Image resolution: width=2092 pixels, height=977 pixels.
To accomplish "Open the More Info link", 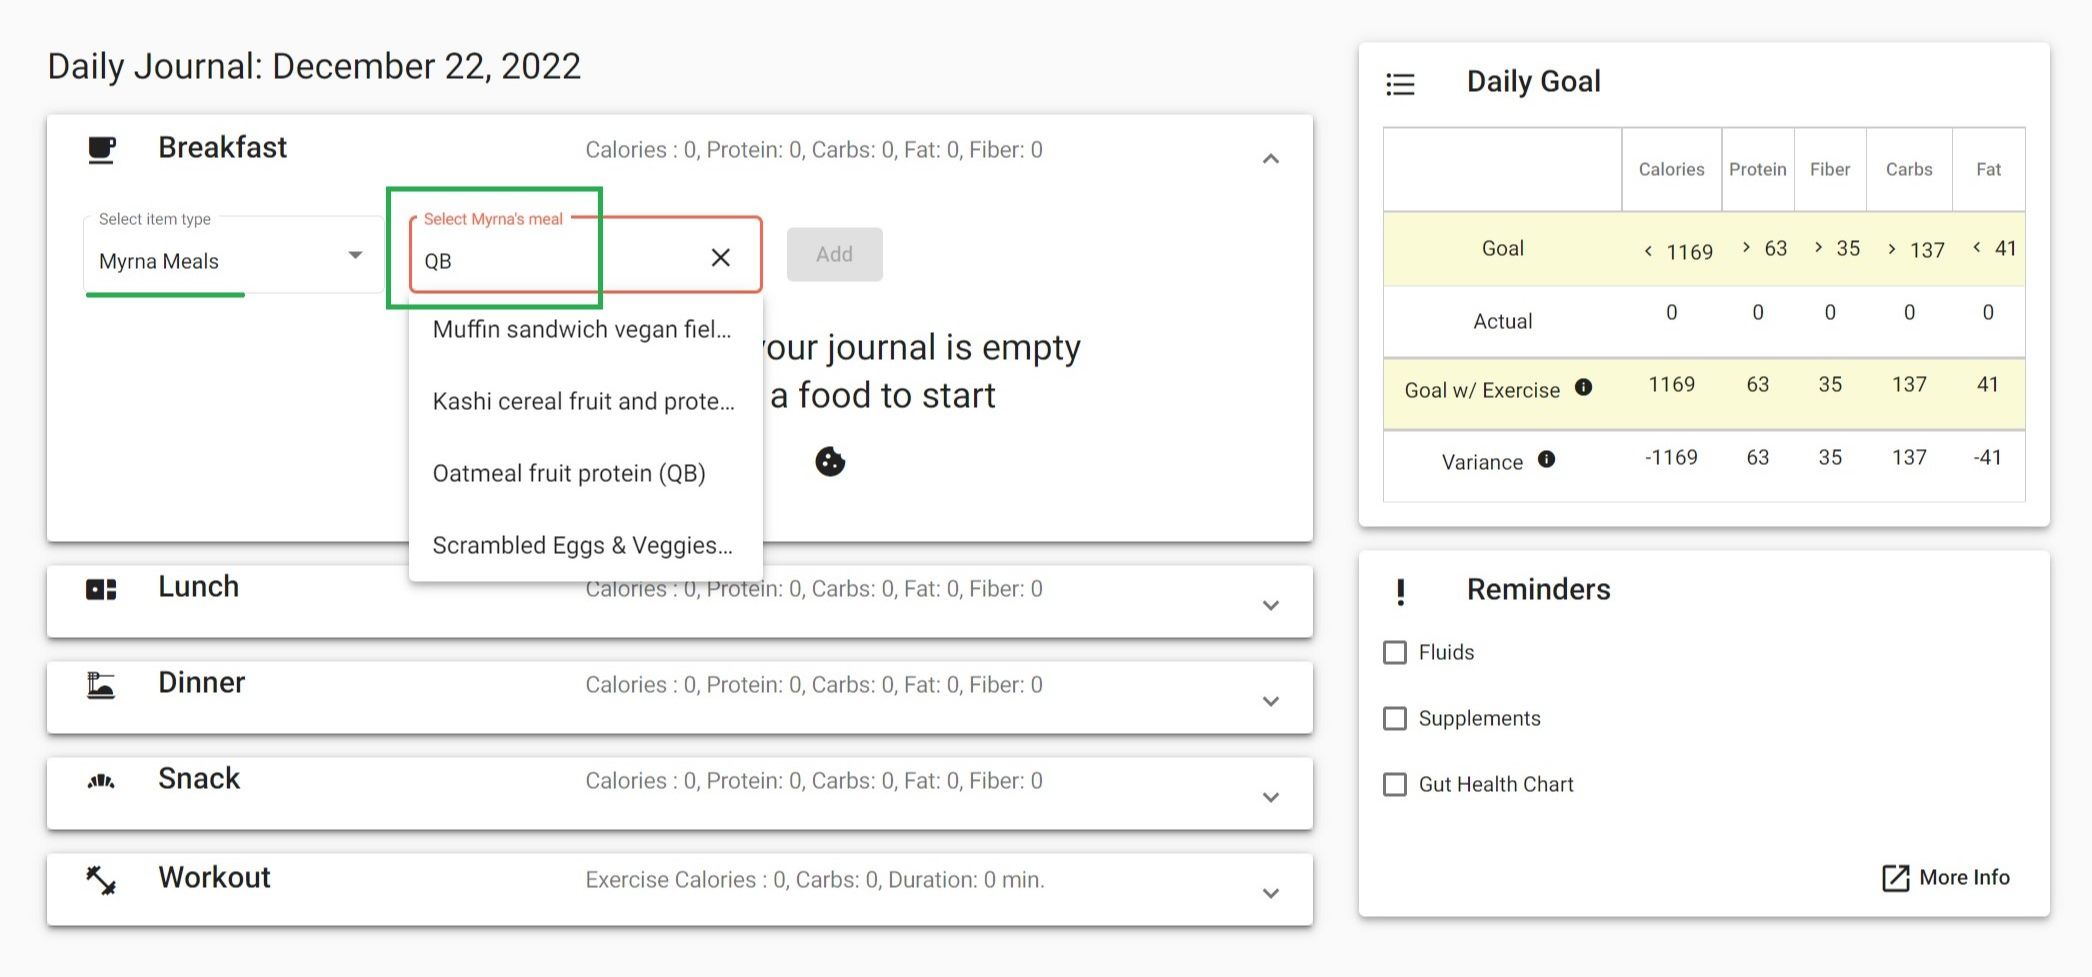I will tap(1946, 877).
